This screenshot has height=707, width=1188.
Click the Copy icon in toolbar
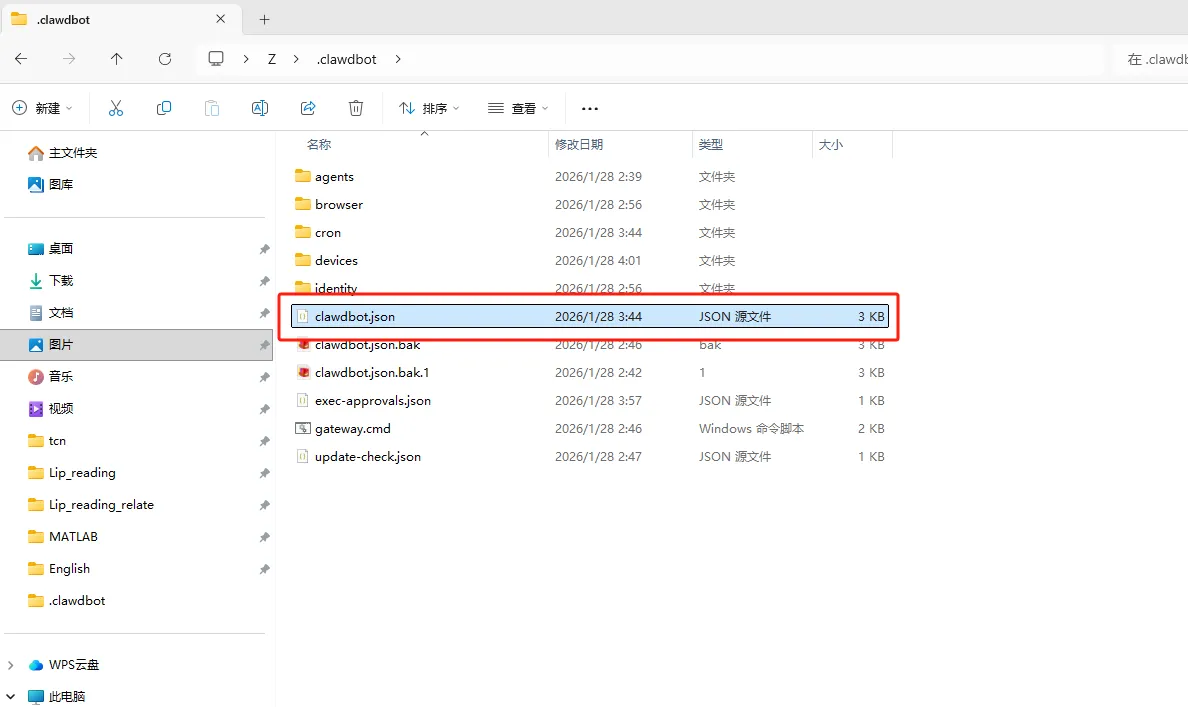click(164, 108)
